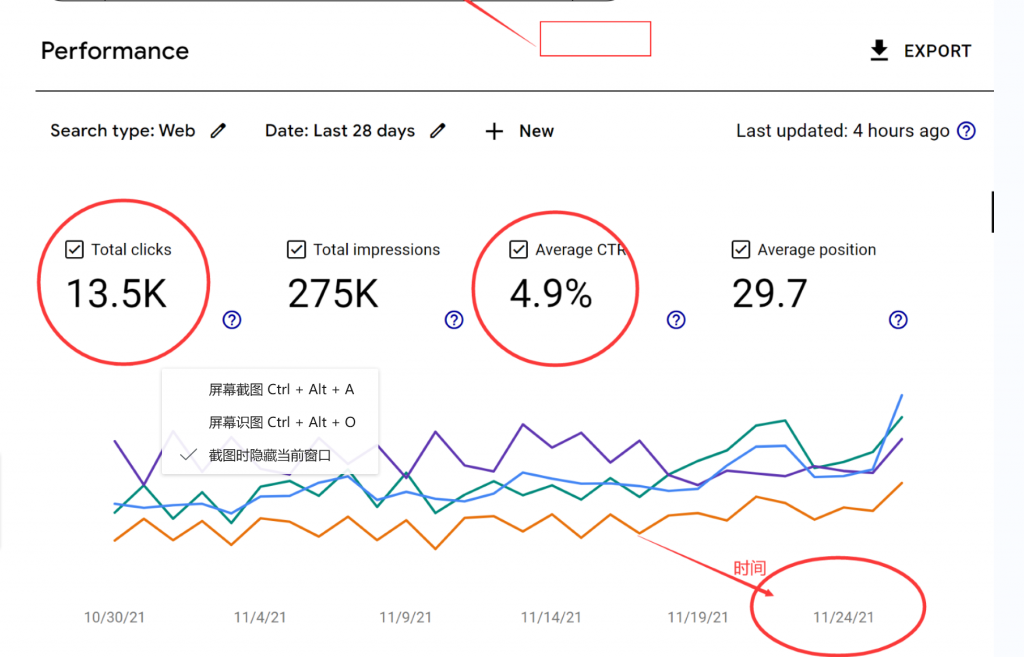Edit search type pencil icon
Screen dimensions: 1024x657
click(218, 131)
